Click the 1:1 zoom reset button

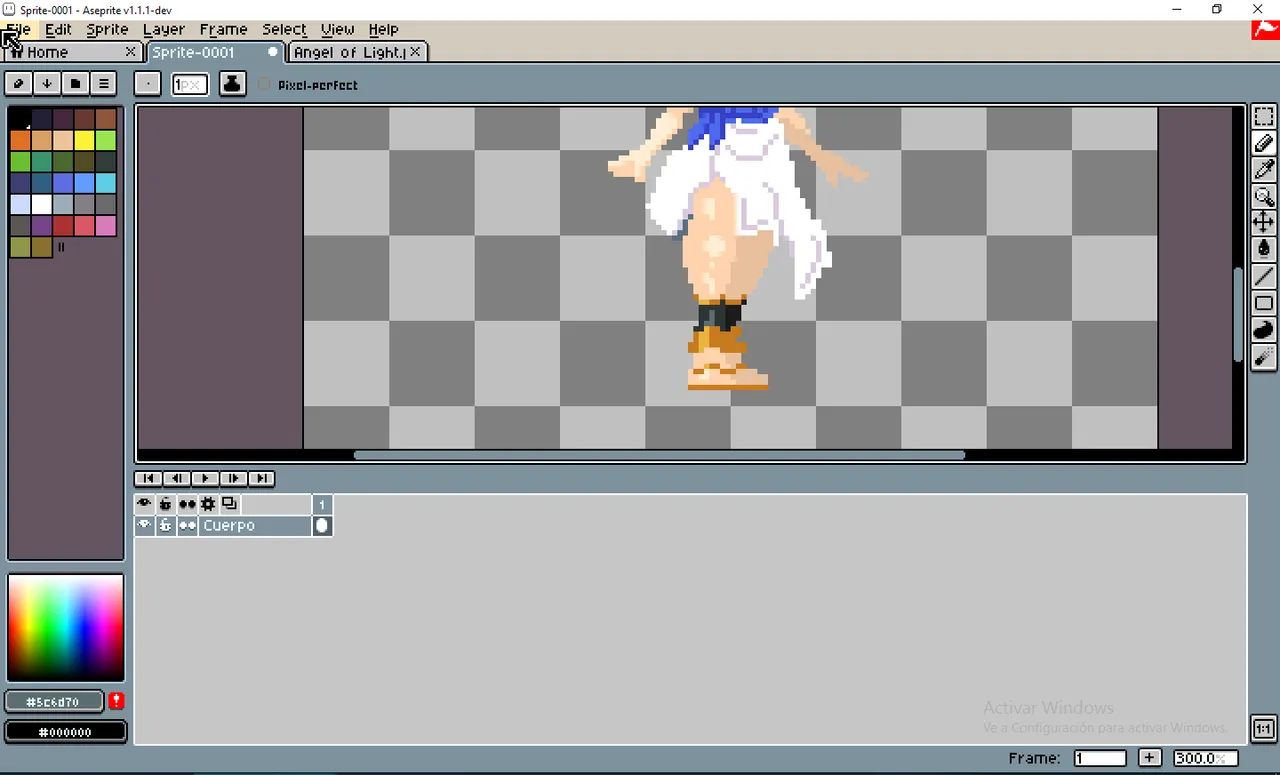tap(1263, 728)
